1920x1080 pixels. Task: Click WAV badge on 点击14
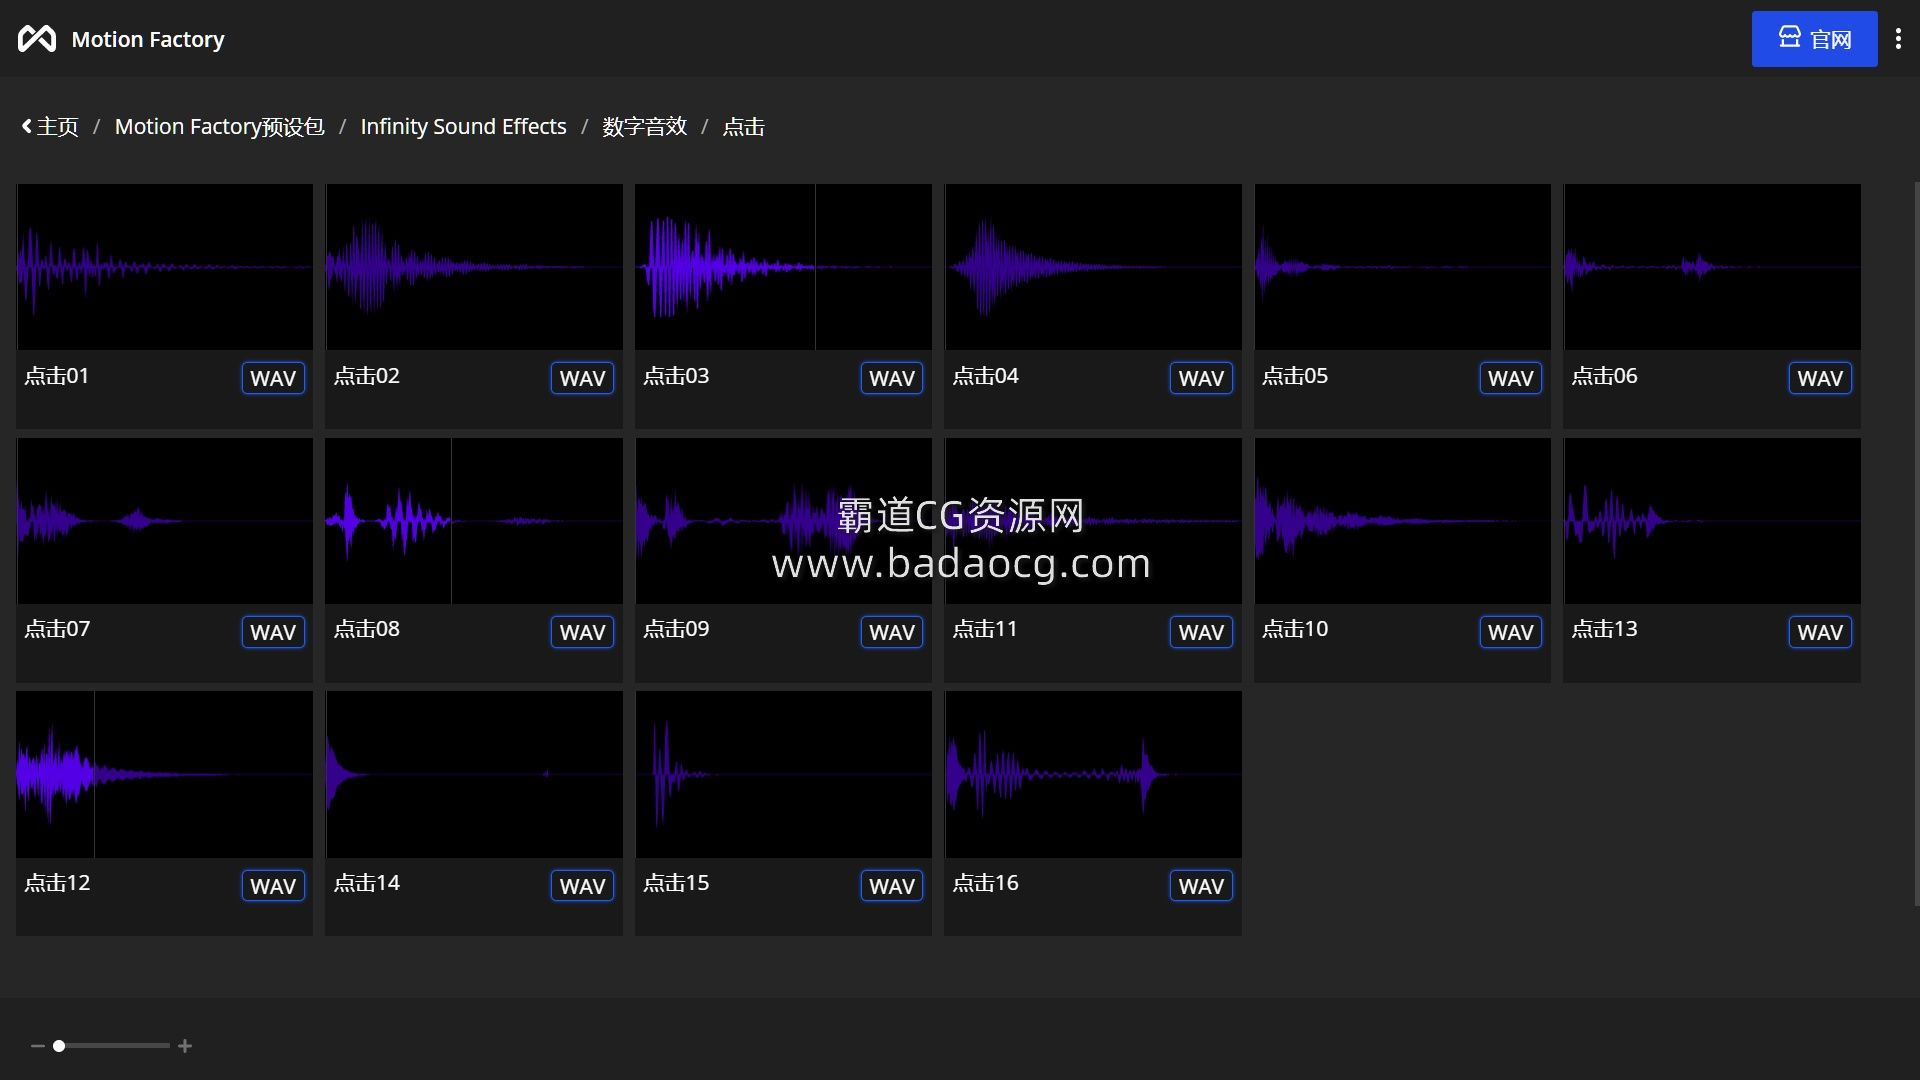click(582, 886)
